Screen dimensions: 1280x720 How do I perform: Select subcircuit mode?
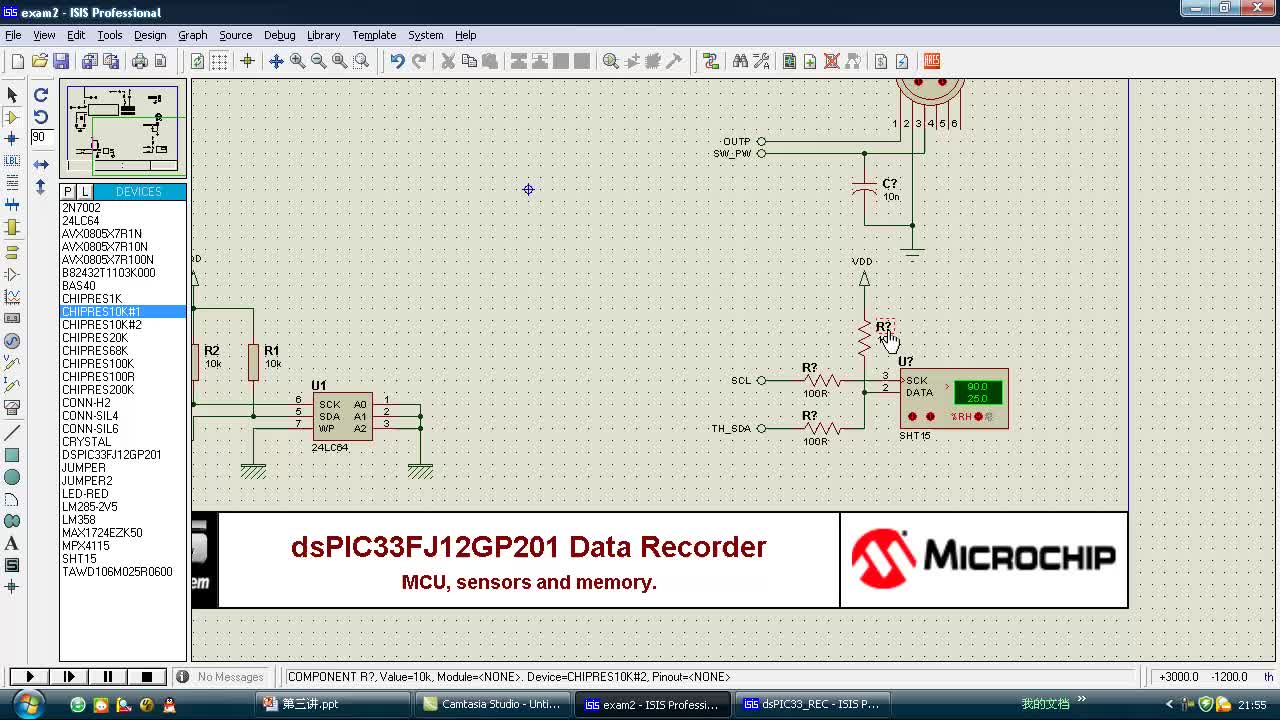point(12,227)
